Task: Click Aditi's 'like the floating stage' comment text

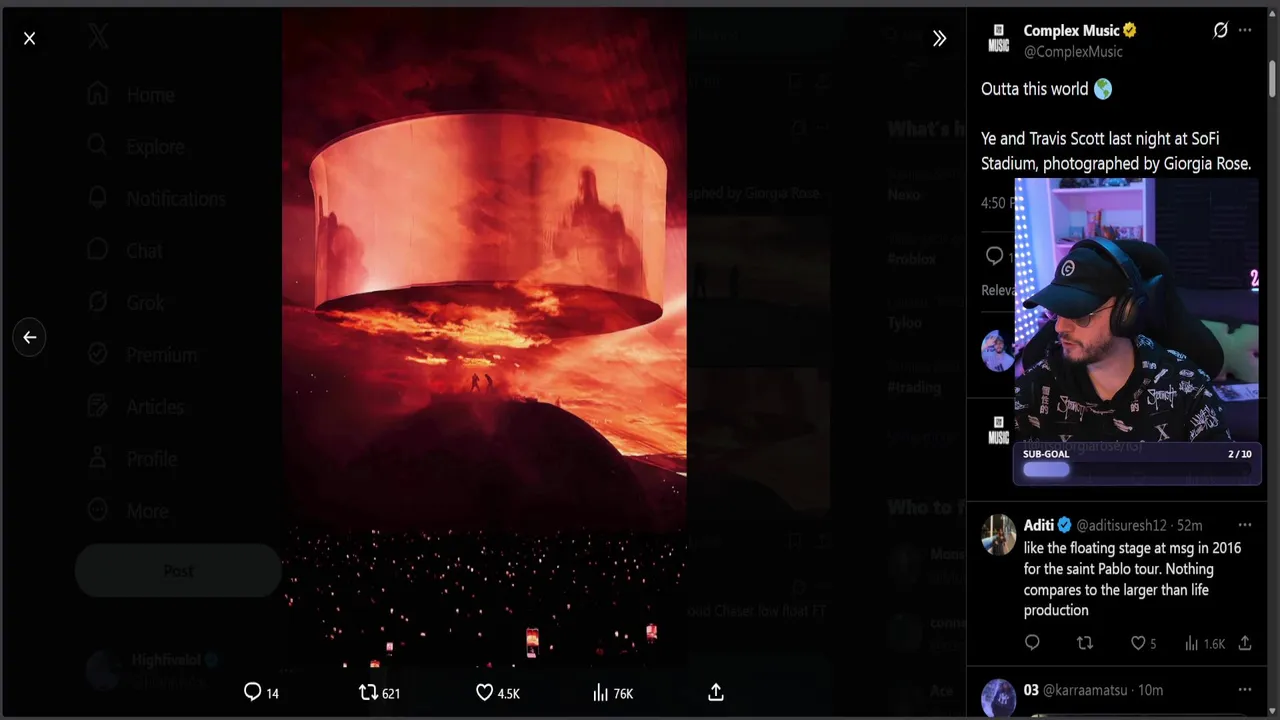Action: (x=1132, y=579)
